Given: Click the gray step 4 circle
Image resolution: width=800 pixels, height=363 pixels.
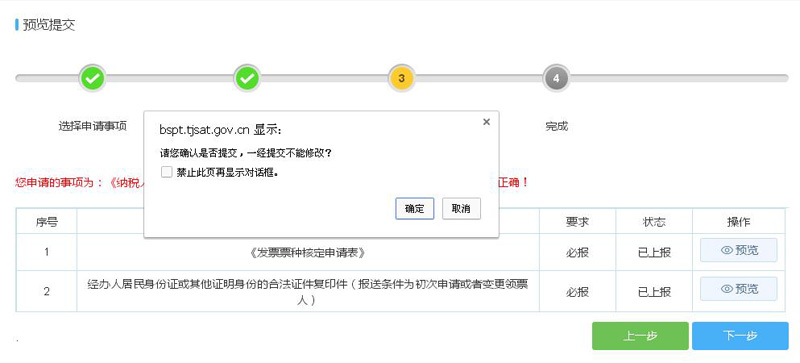Looking at the screenshot, I should 556,78.
